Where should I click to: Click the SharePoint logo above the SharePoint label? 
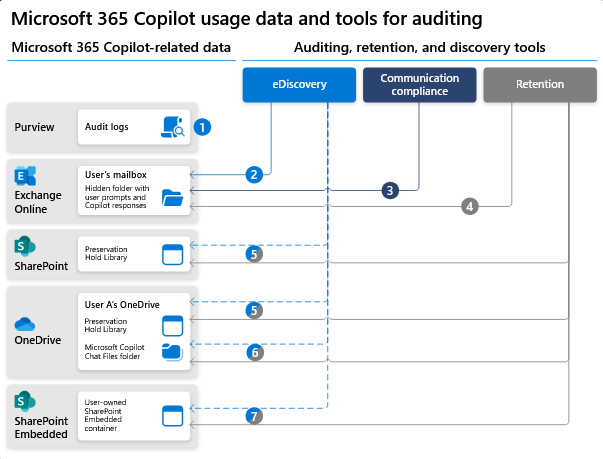coord(25,245)
